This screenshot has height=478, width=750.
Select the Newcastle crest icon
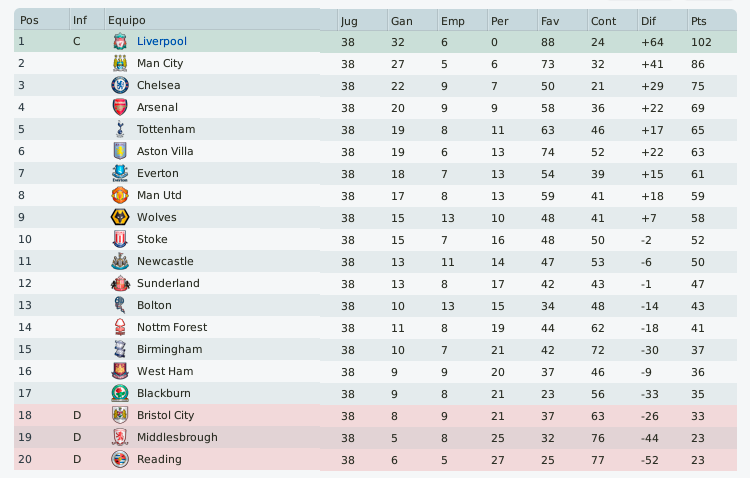(x=120, y=262)
